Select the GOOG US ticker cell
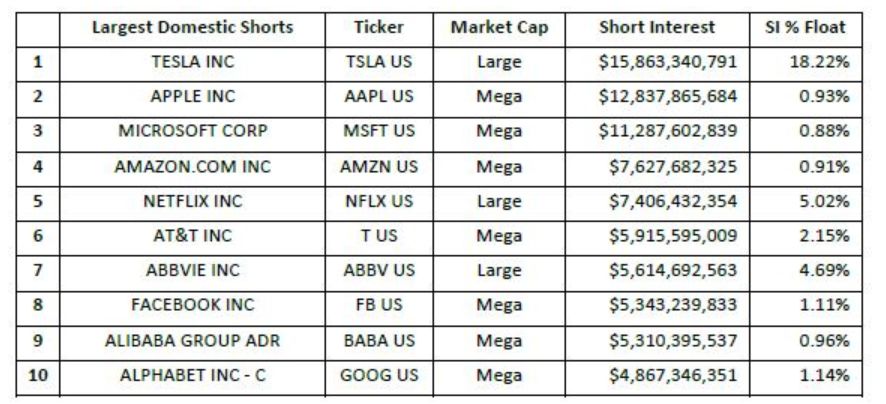The height and width of the screenshot is (404, 886). pos(379,376)
